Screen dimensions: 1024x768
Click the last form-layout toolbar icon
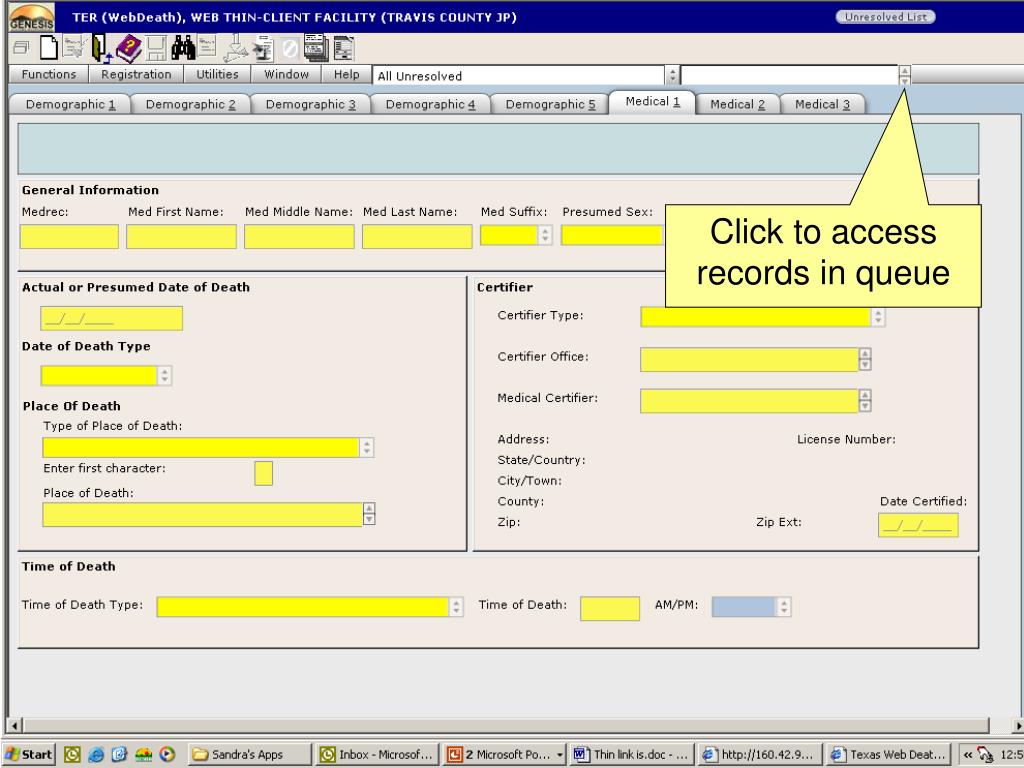(344, 49)
